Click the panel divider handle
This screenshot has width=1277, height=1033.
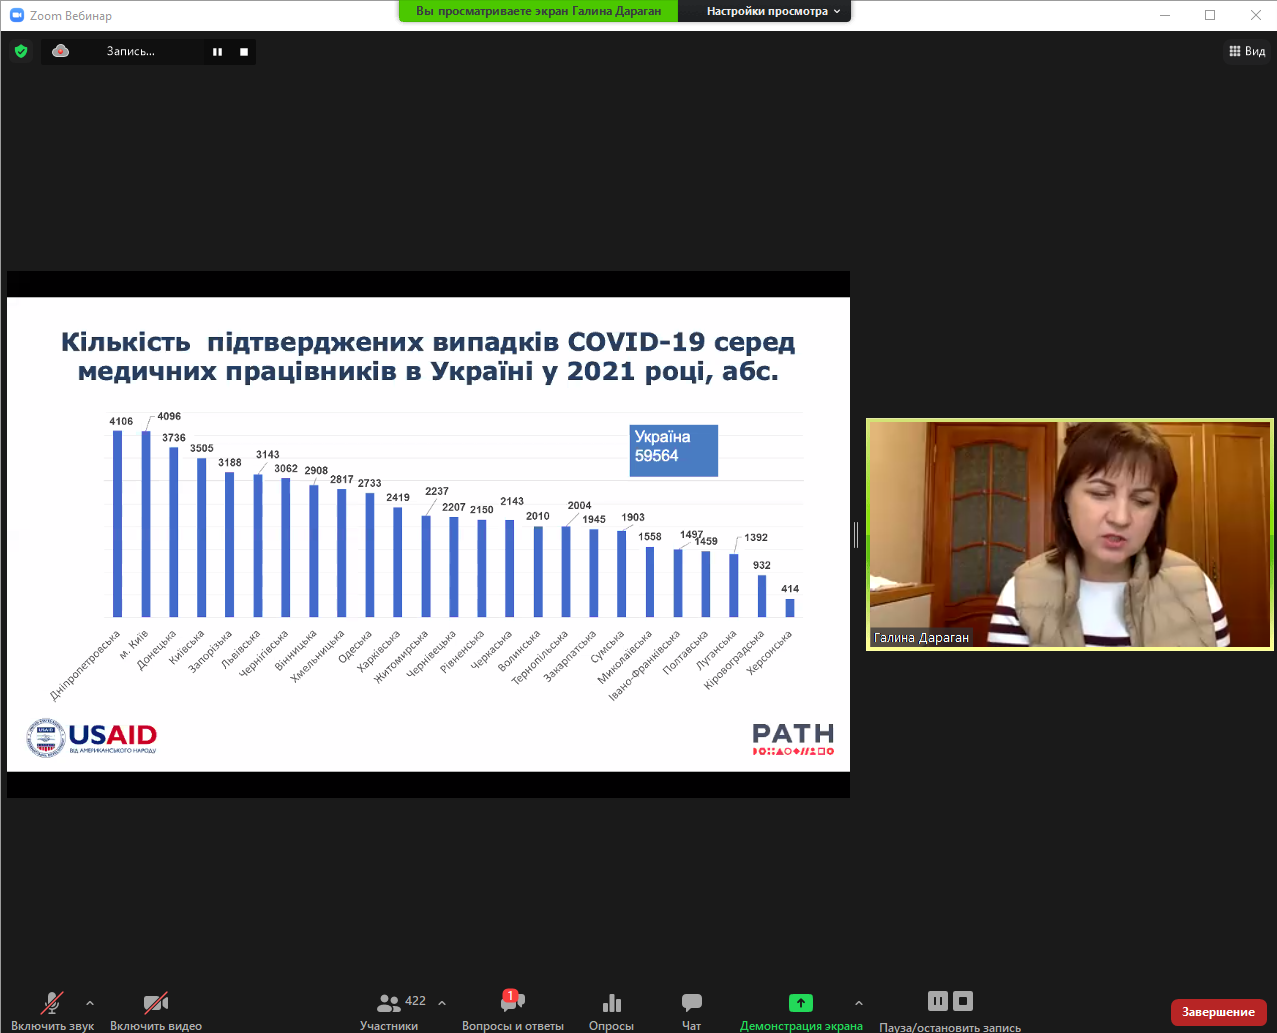(856, 535)
